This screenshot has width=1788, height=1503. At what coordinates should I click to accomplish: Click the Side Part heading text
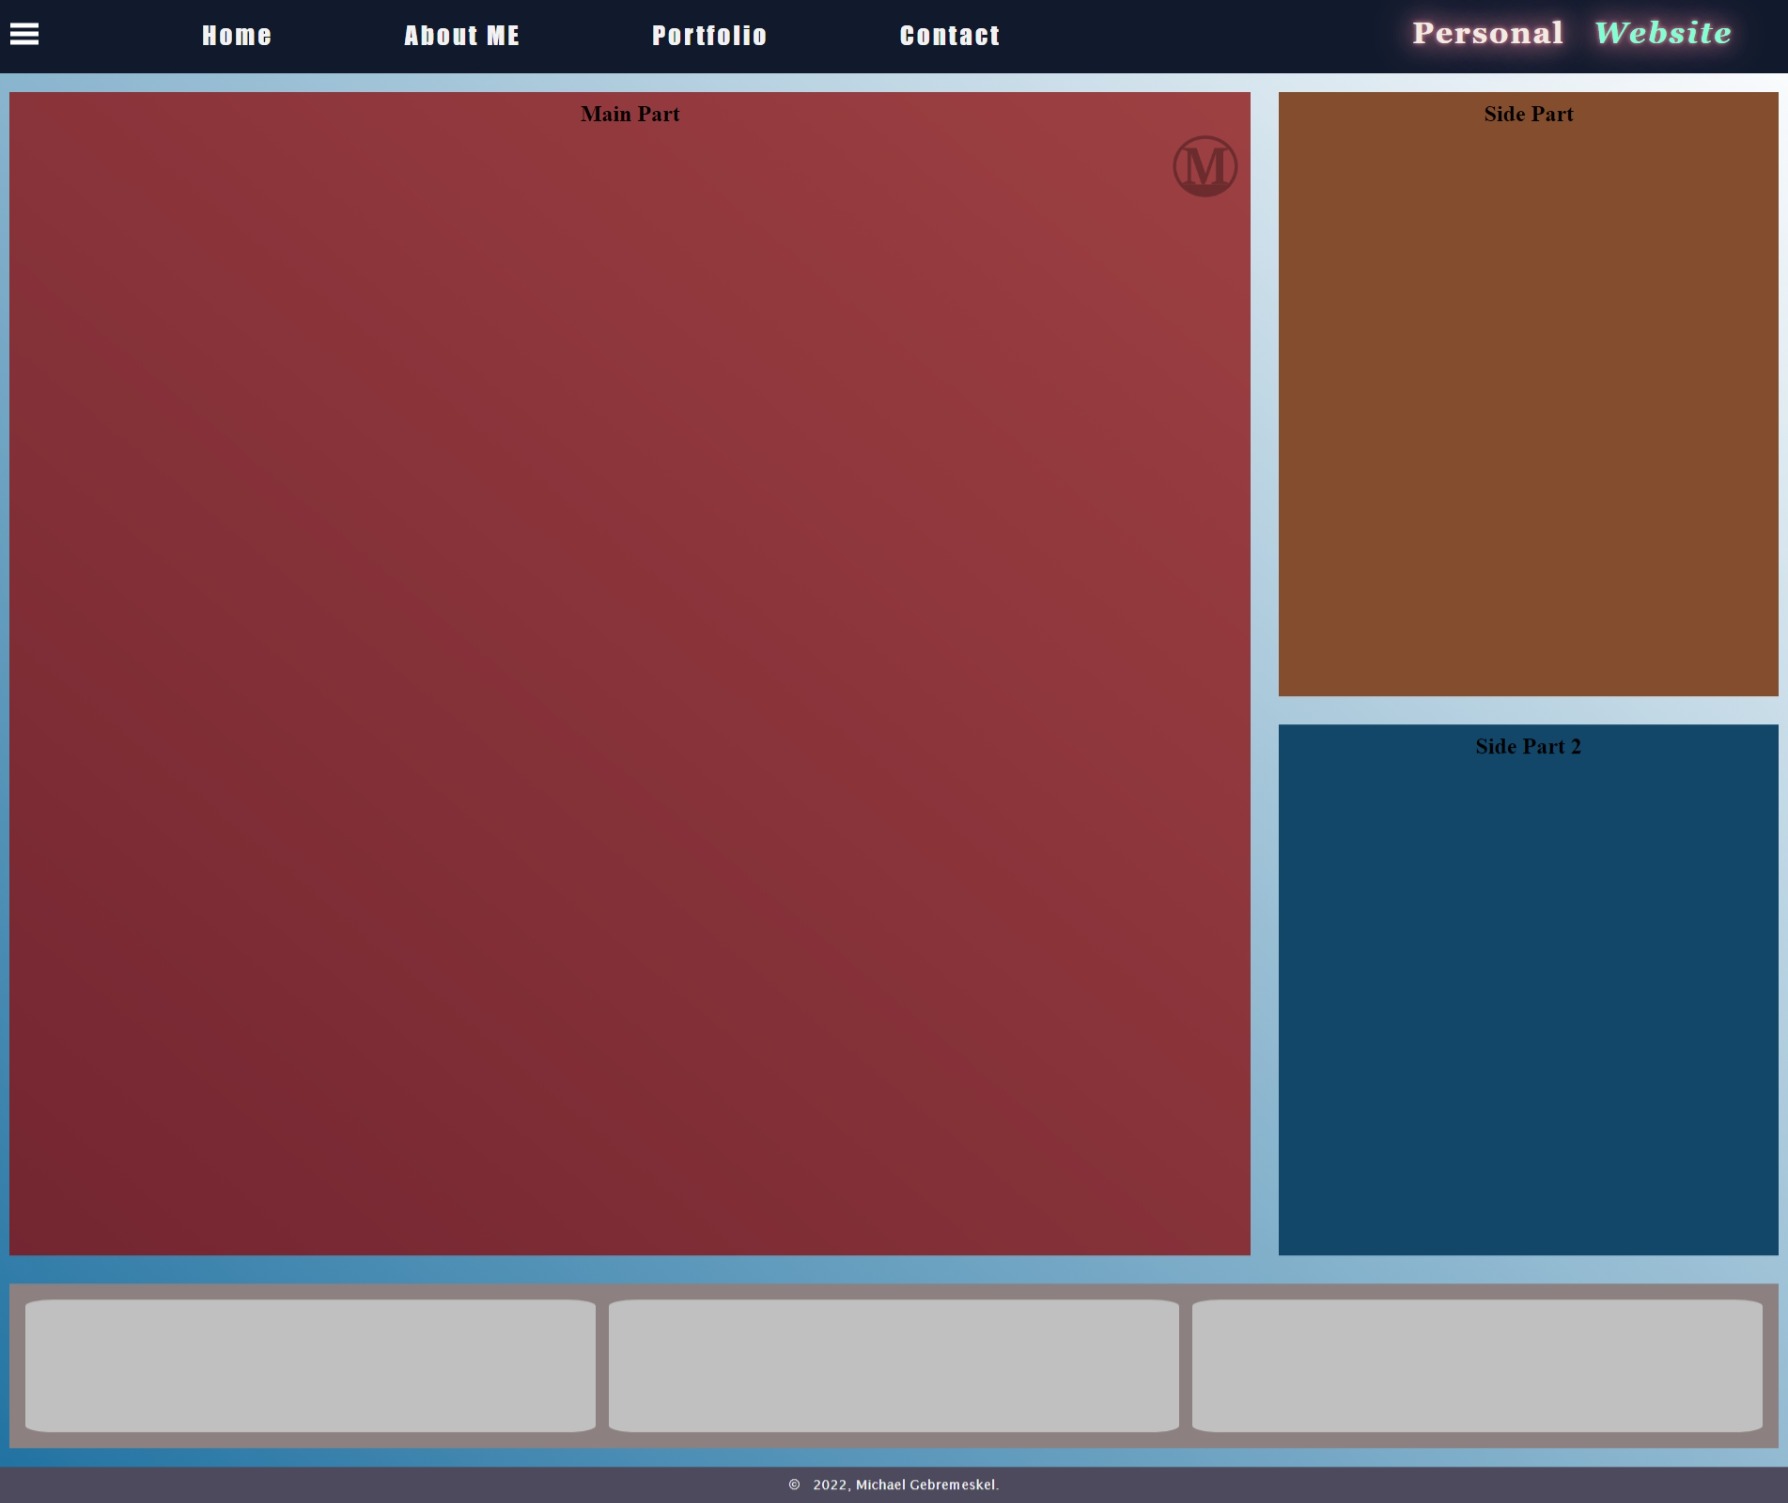1528,114
